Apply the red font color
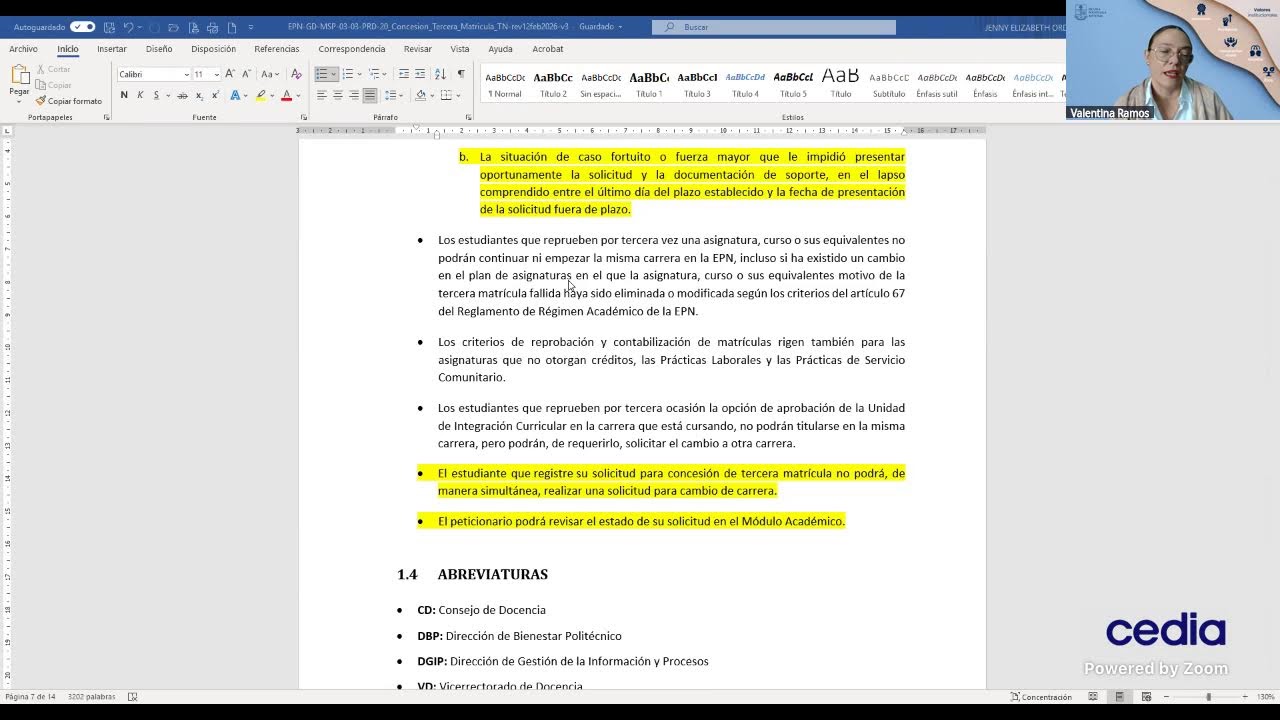This screenshot has height=720, width=1280. pyautogui.click(x=286, y=95)
